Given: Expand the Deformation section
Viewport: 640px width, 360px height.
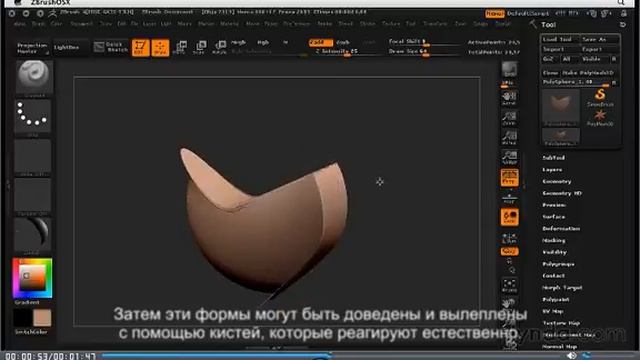Looking at the screenshot, I should click(x=561, y=229).
